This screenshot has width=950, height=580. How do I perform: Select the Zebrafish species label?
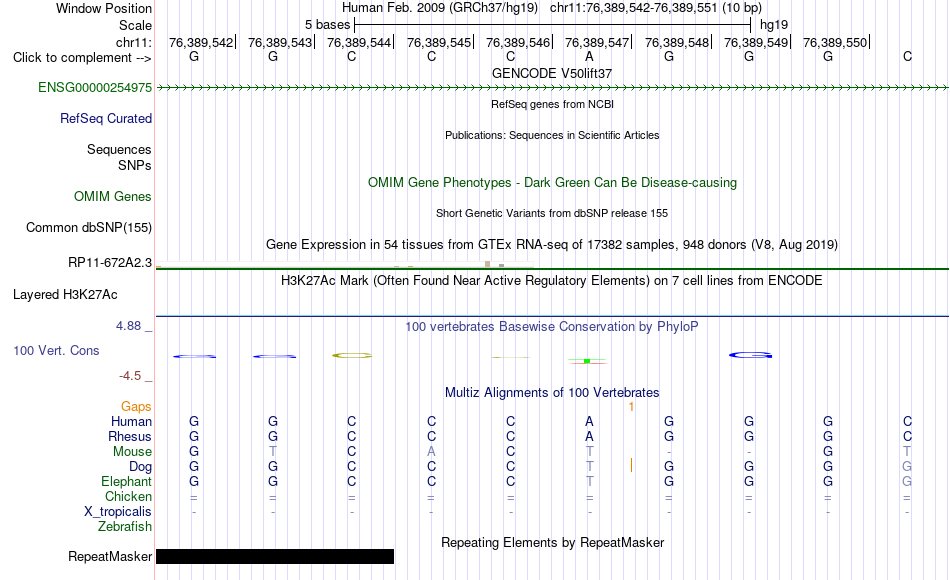(x=125, y=527)
